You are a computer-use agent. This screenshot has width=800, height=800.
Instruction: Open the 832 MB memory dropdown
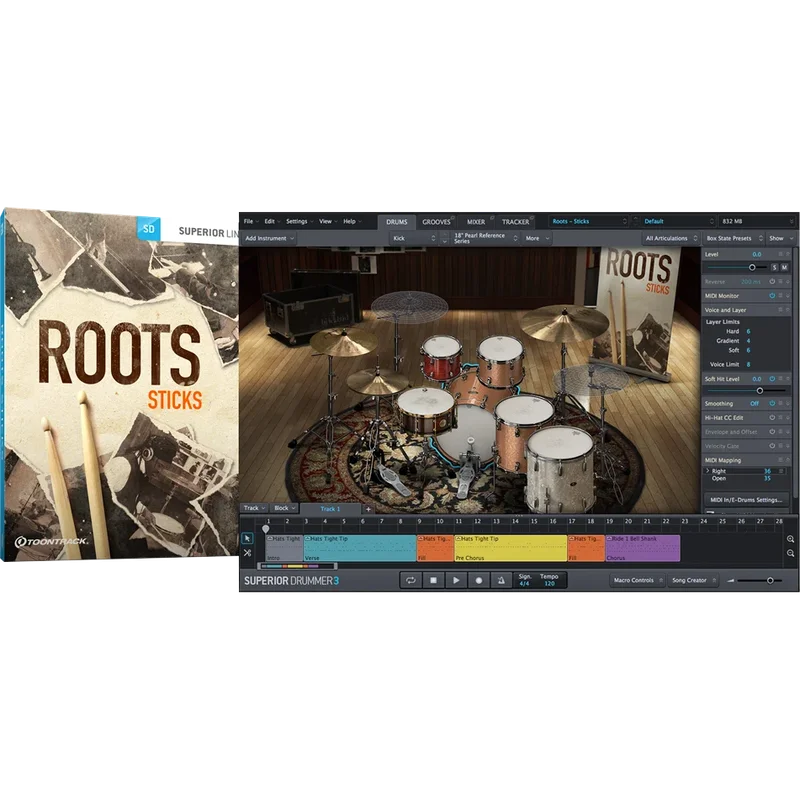tap(757, 221)
